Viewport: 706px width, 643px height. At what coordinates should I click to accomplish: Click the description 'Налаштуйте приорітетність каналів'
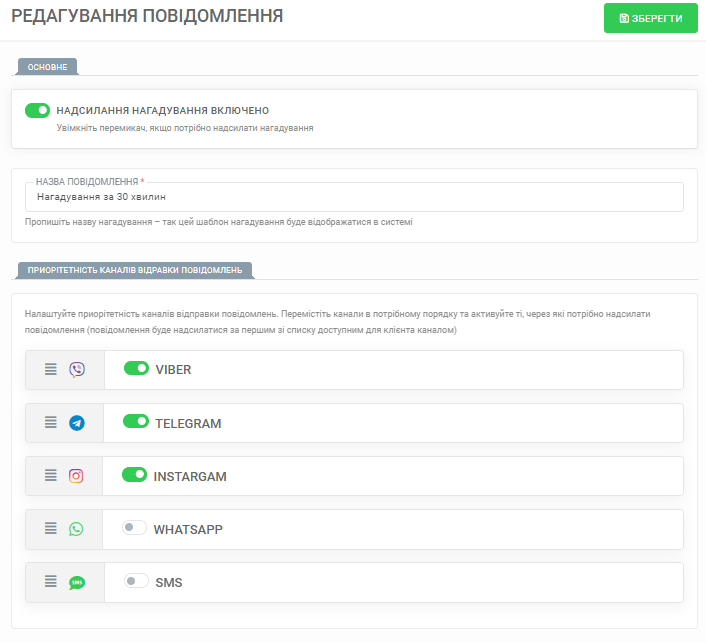[337, 322]
